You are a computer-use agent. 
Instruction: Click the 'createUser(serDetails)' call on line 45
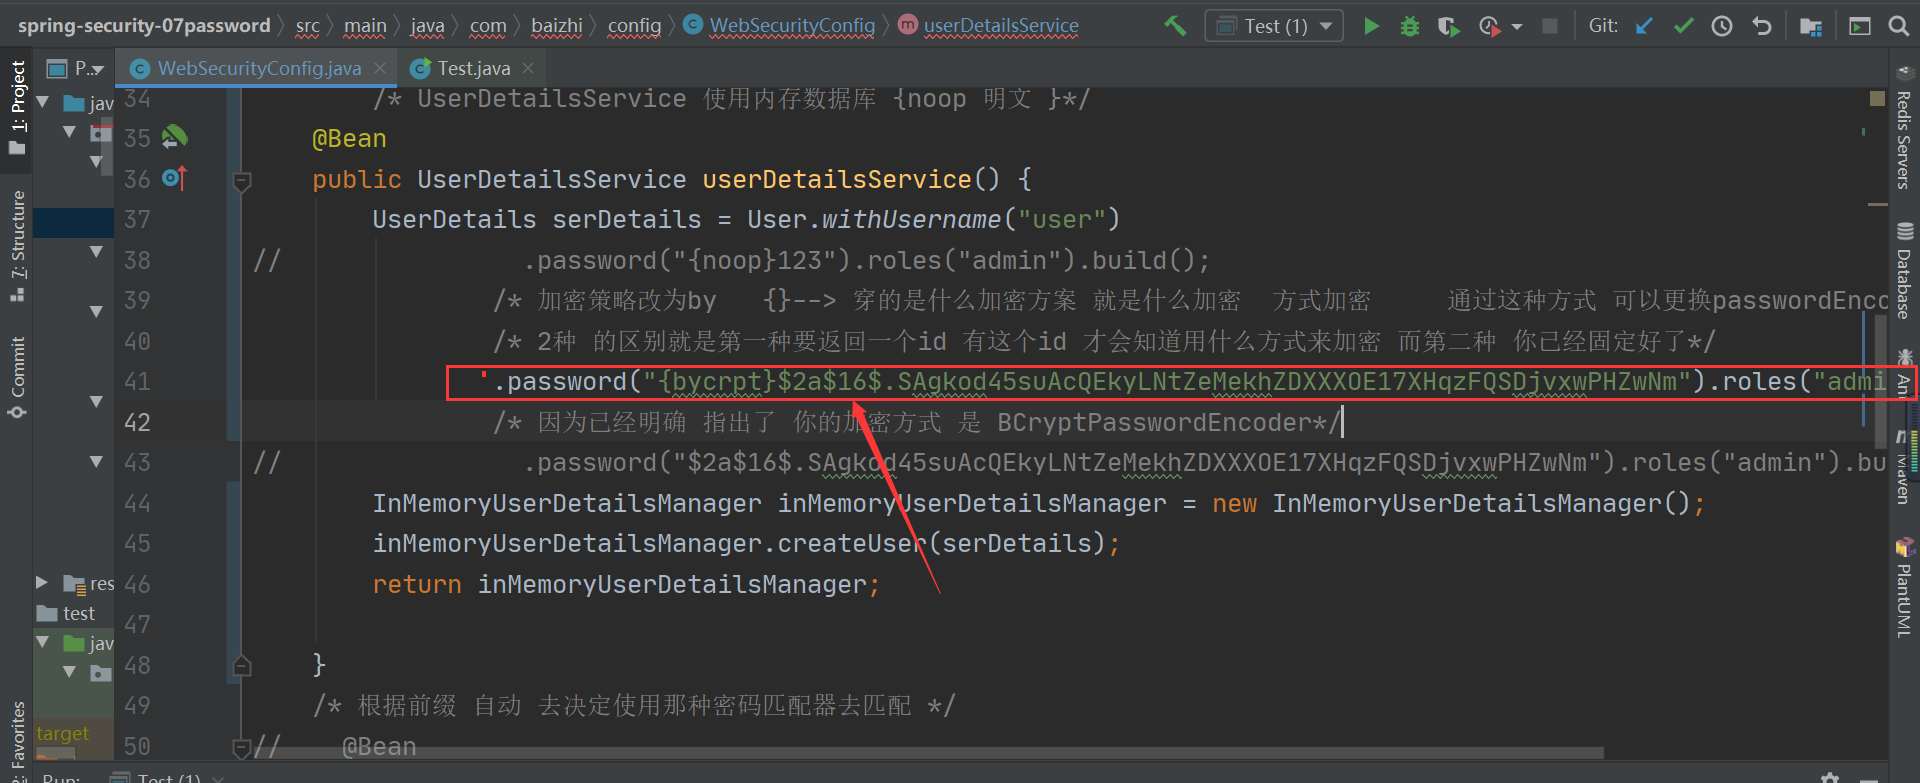[942, 544]
